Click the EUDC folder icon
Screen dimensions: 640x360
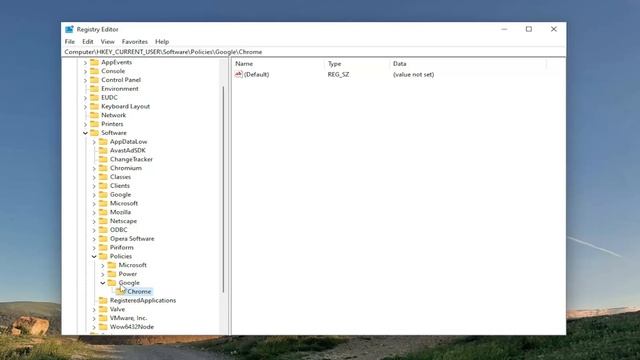95,97
